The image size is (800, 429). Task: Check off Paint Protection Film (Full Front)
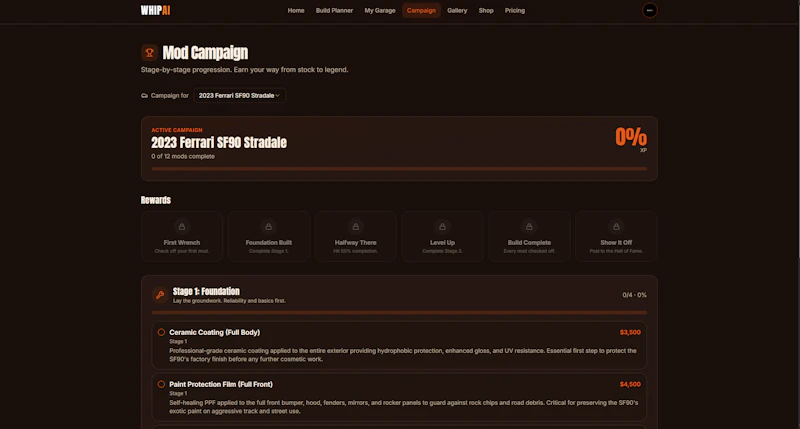click(x=161, y=384)
